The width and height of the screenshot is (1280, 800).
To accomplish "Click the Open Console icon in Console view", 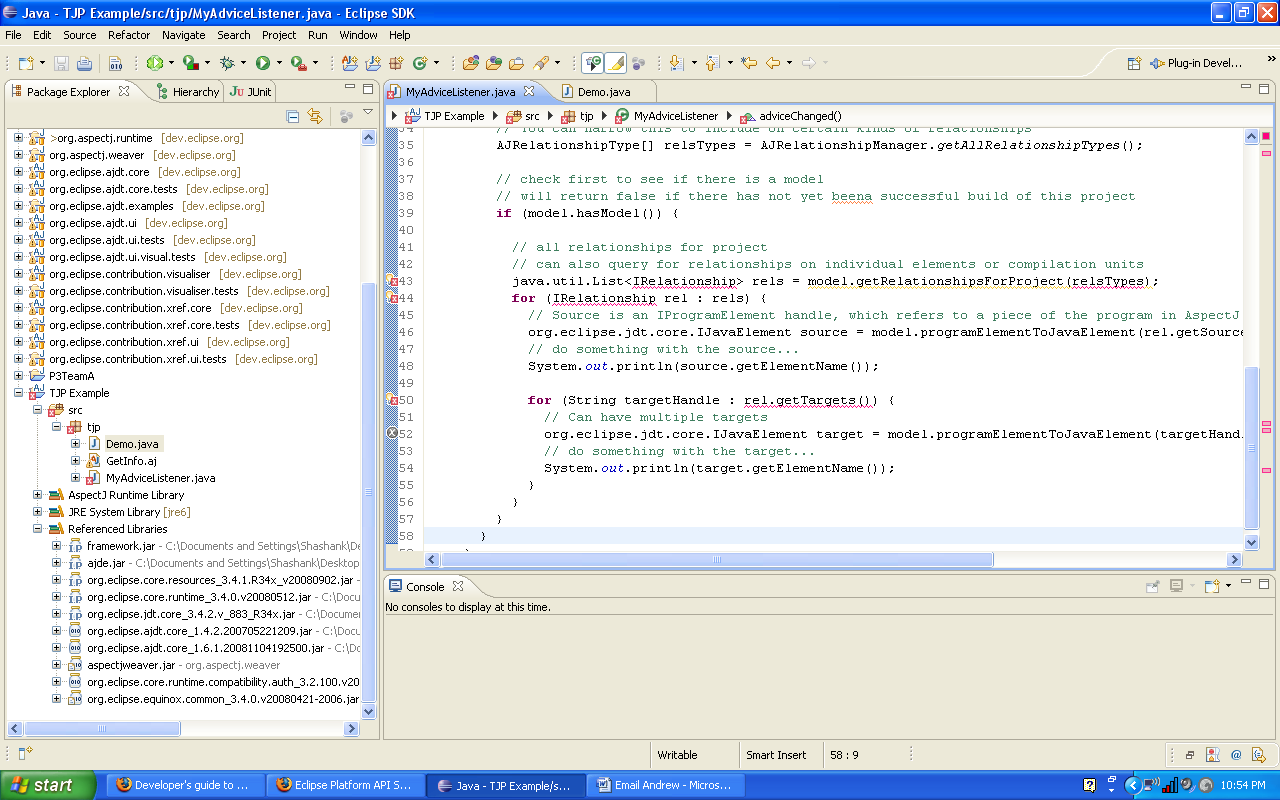I will coord(1212,587).
